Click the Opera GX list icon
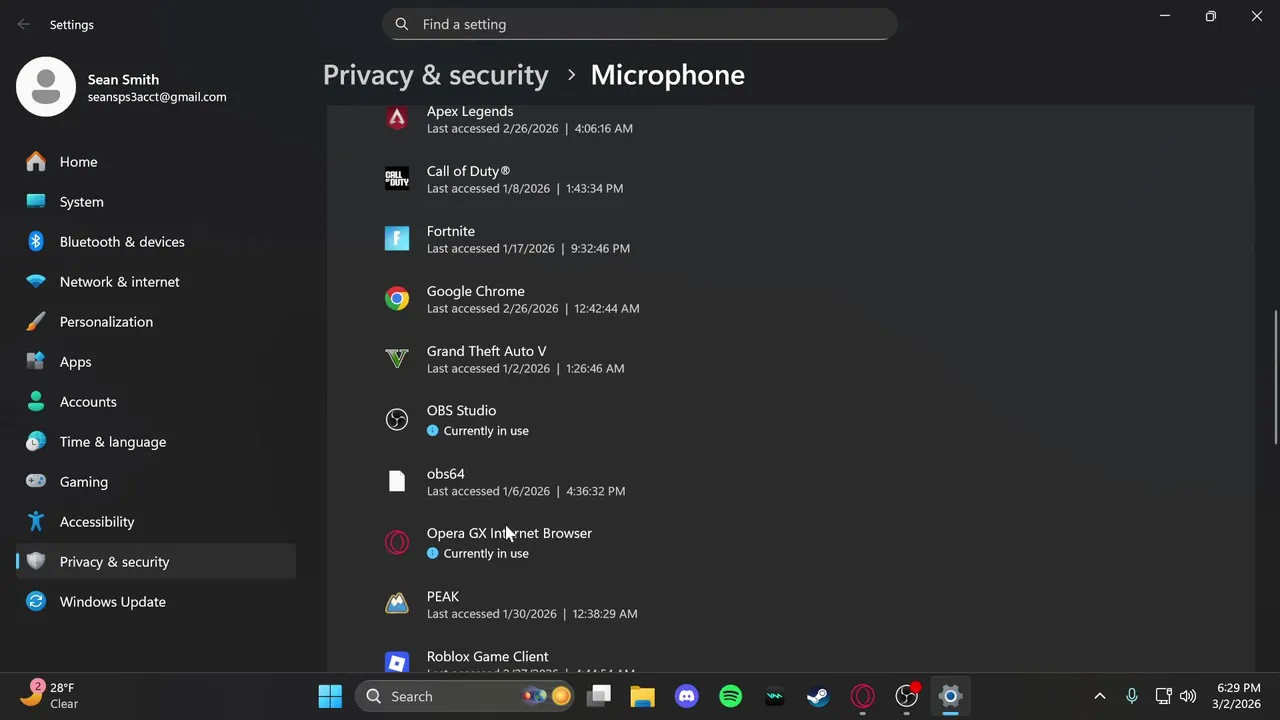The width and height of the screenshot is (1280, 720). click(397, 542)
